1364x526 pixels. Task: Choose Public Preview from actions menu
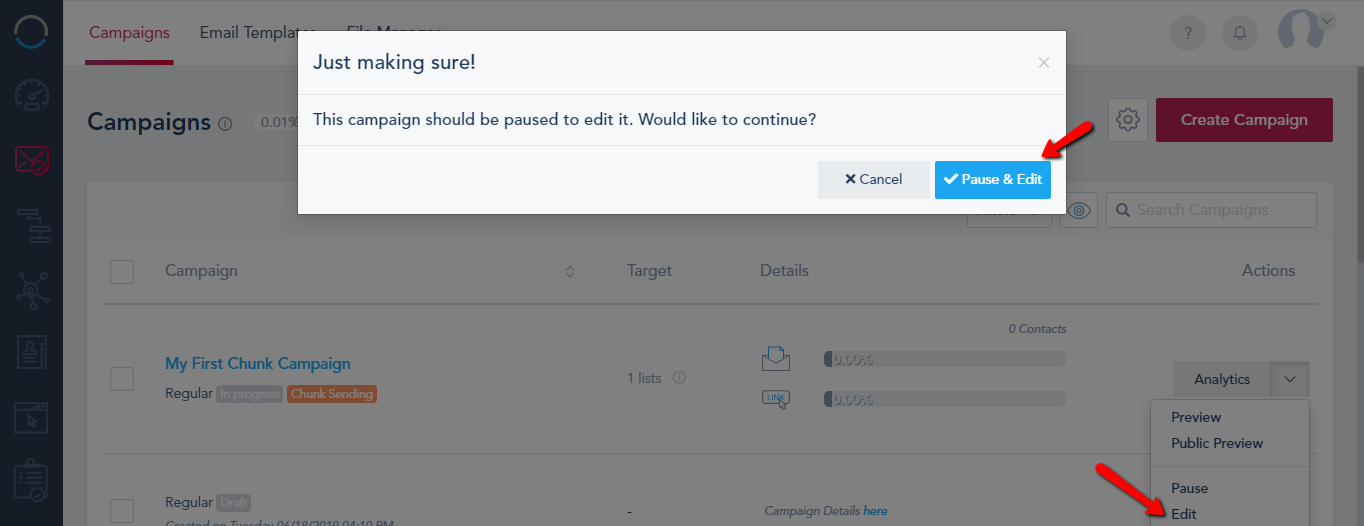tap(1217, 443)
